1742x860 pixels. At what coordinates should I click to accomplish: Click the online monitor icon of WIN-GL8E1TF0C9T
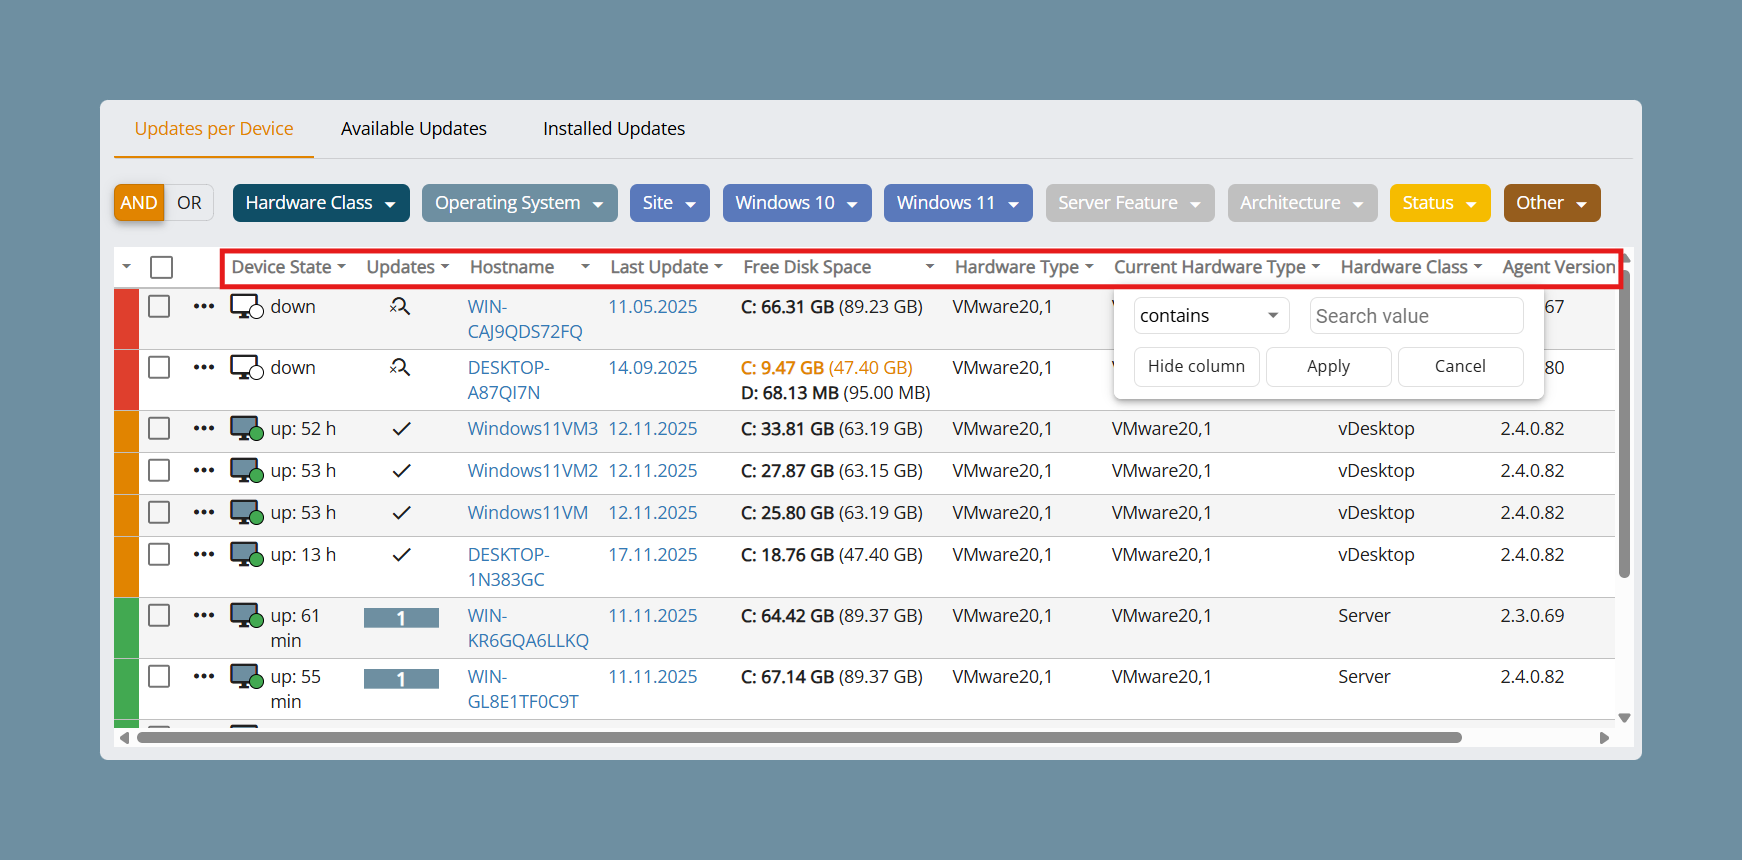[x=246, y=677]
